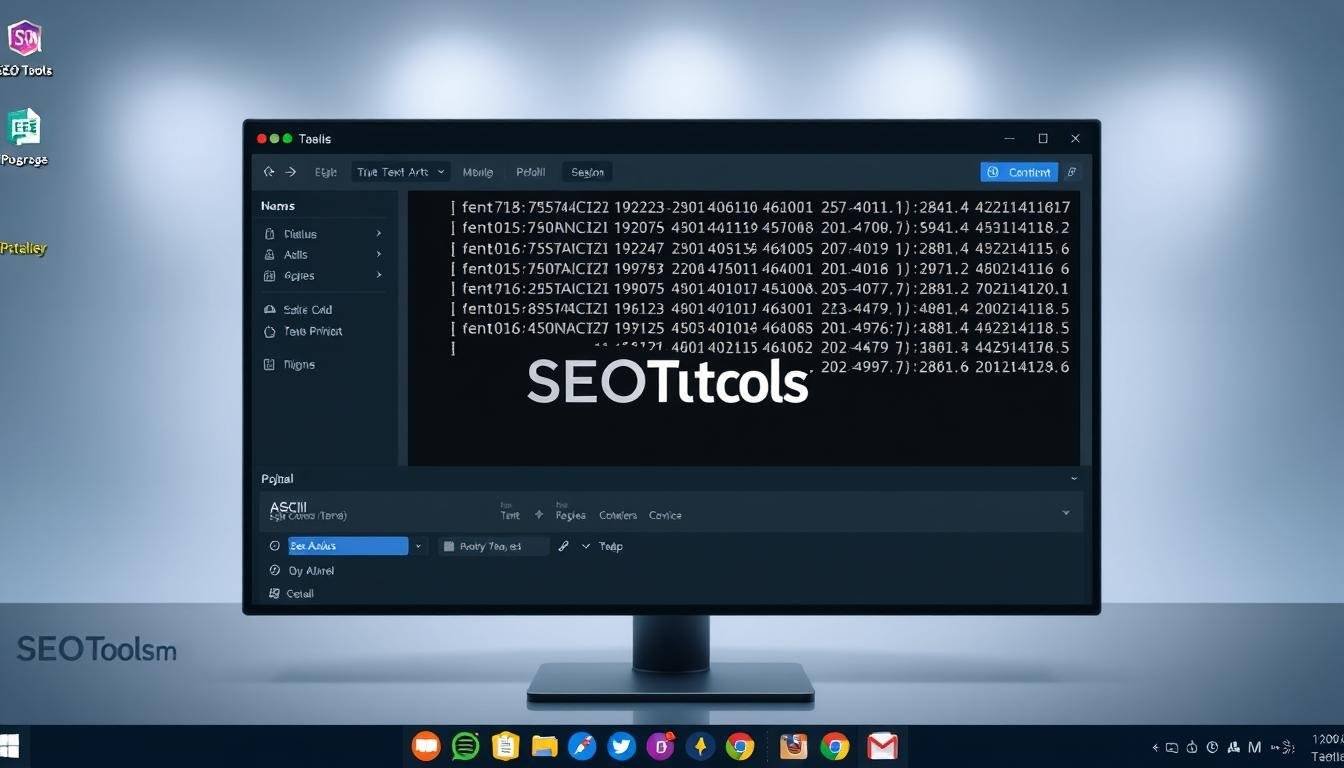Screen dimensions: 1344x768
Task: Open the Couleurs link in the ASCII section
Action: [617, 515]
